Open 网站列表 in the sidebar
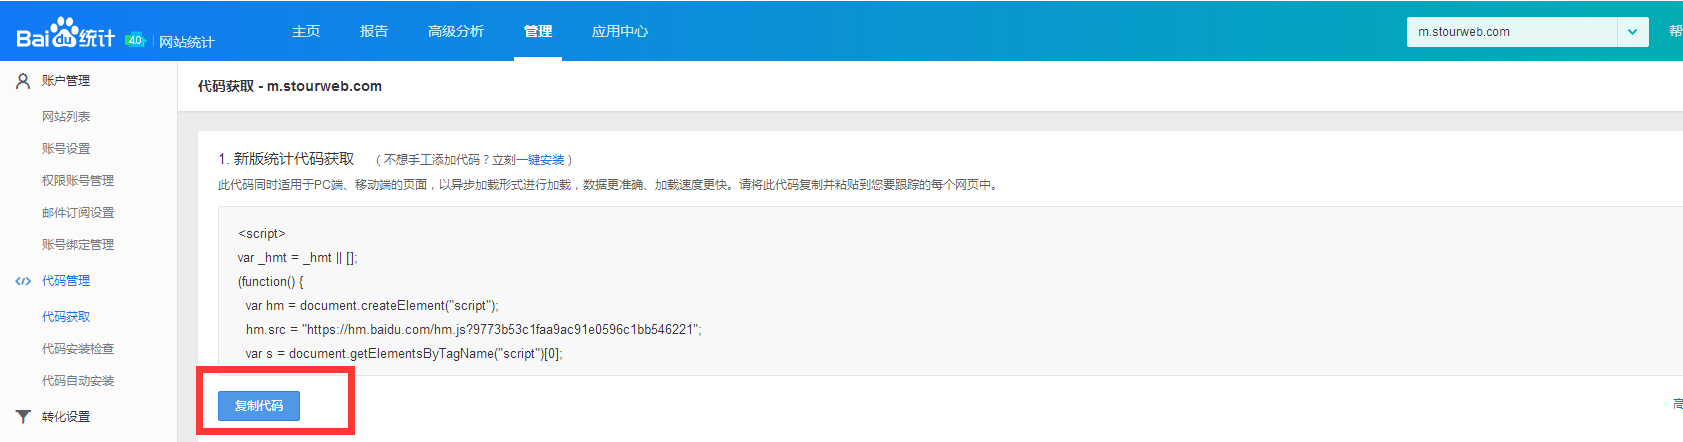 point(66,117)
